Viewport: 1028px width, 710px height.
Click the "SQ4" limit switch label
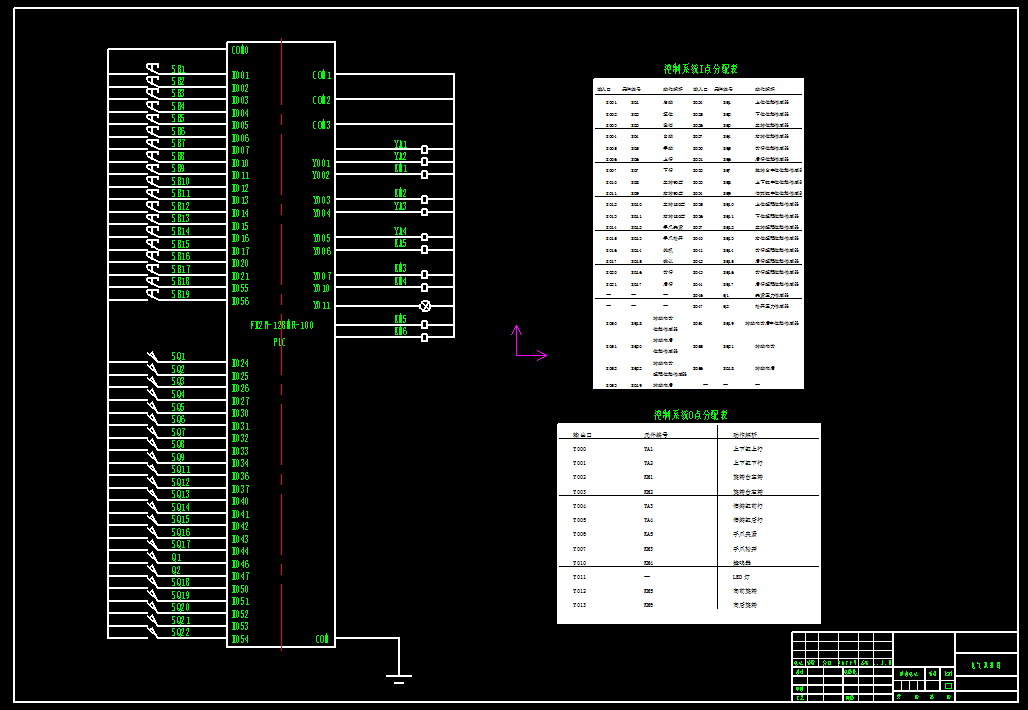(178, 395)
